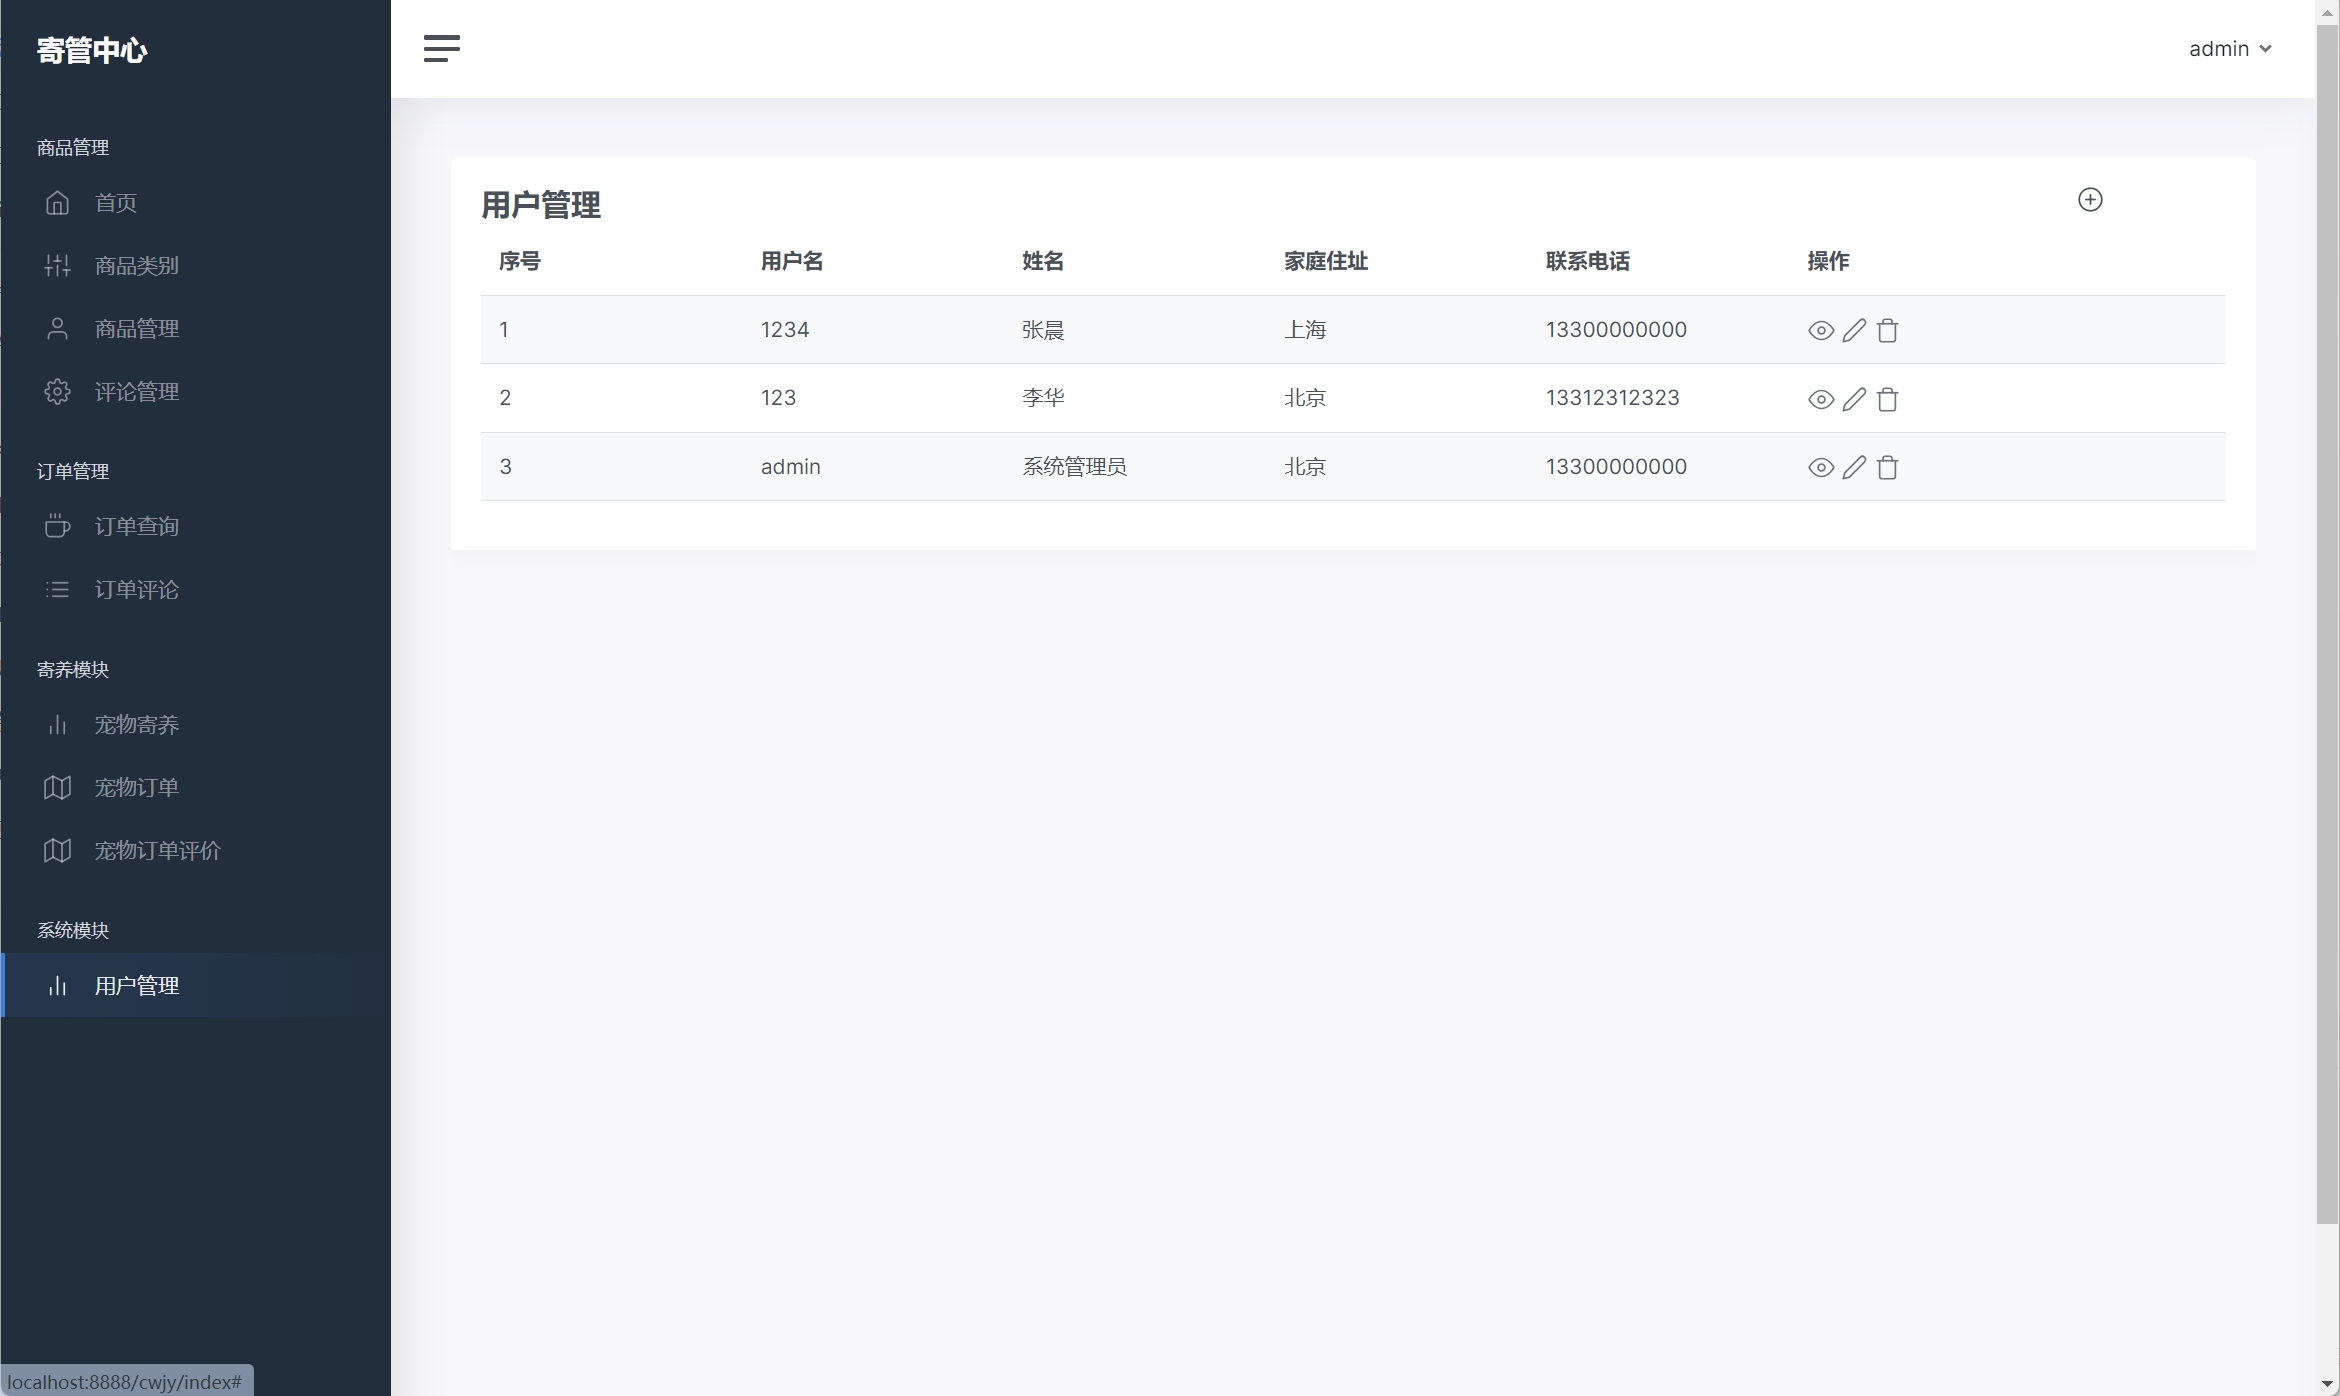Viewport: 2340px width, 1396px height.
Task: View user 李华 with the eye icon
Action: (1820, 399)
